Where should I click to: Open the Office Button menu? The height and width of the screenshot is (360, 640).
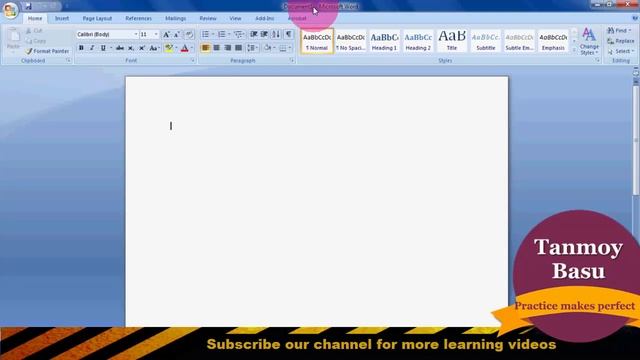click(10, 10)
